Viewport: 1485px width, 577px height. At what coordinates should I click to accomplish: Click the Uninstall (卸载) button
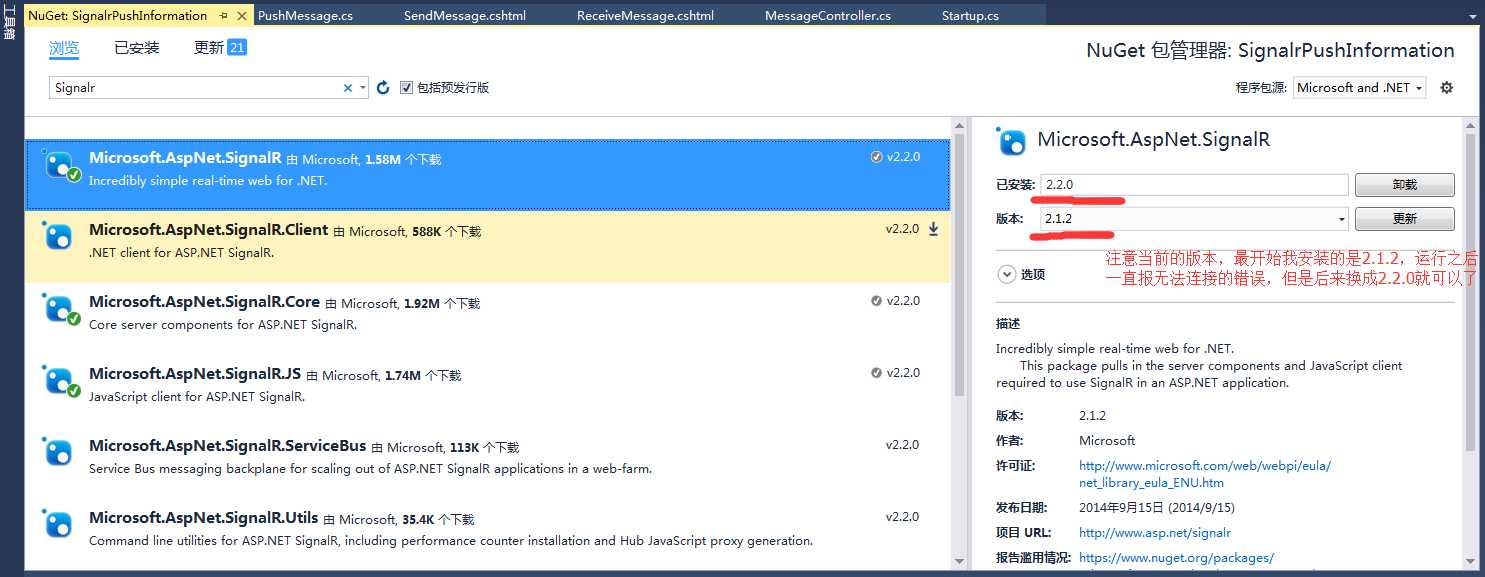[x=1404, y=185]
